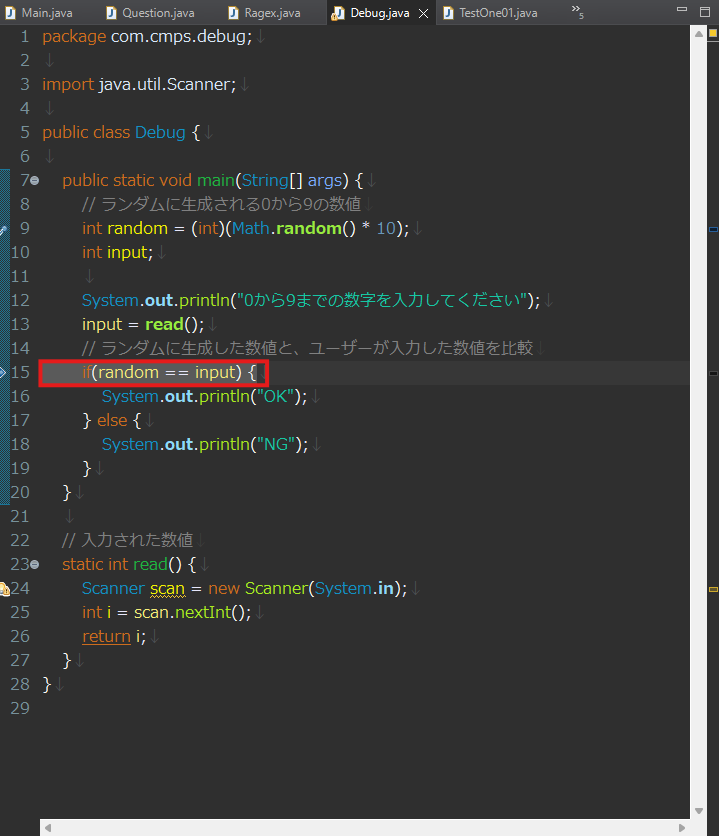Open the TestOne01.java tab
The image size is (719, 836).
coord(497,13)
